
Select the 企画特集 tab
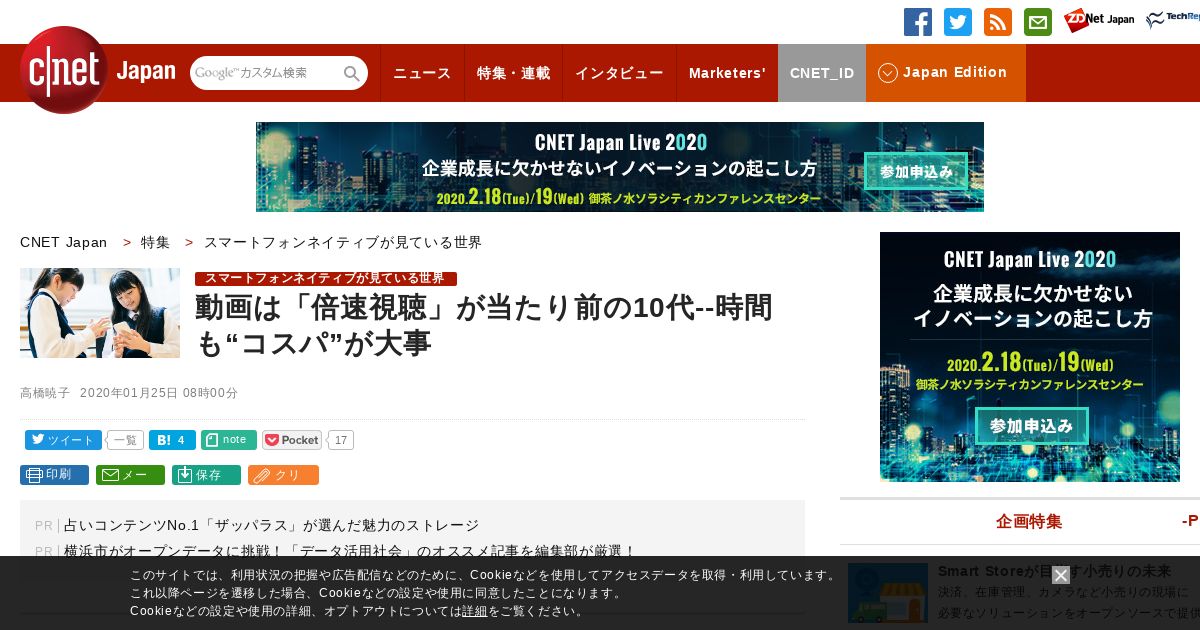pyautogui.click(x=1029, y=521)
